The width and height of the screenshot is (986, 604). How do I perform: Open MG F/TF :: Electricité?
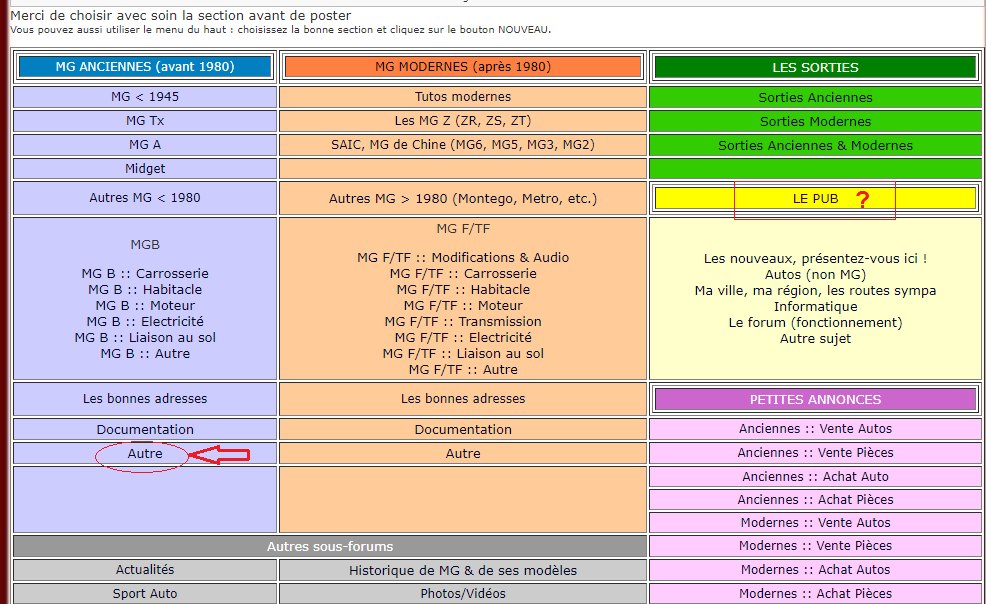pos(463,338)
